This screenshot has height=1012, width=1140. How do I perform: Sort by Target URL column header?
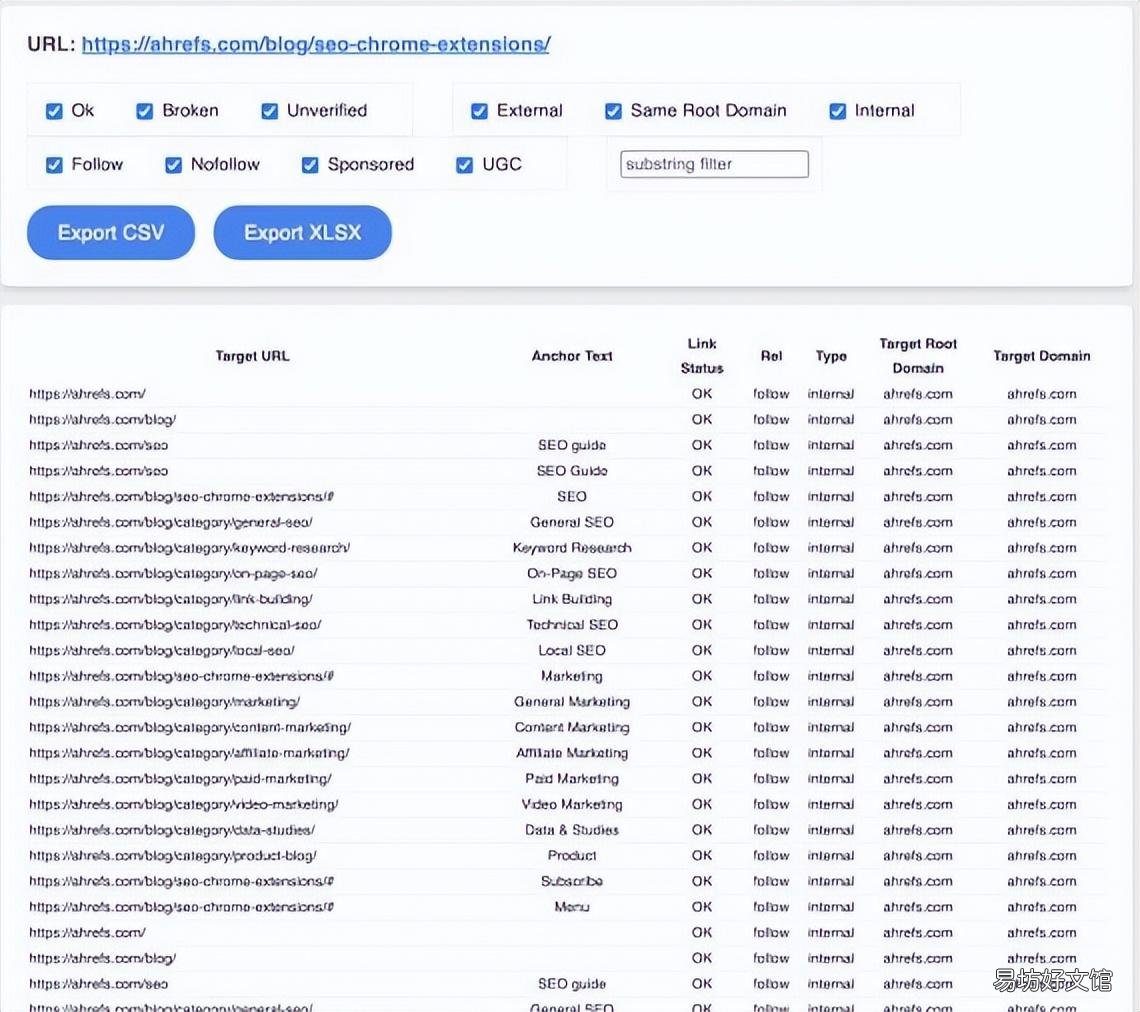click(x=252, y=356)
